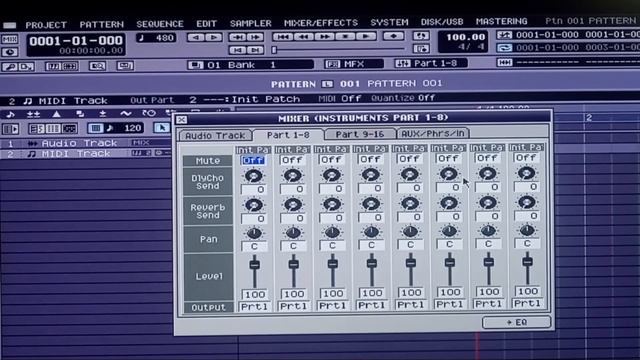Viewport: 640px width, 360px height.
Task: Stop playback with the transport stop button
Action: (345, 37)
